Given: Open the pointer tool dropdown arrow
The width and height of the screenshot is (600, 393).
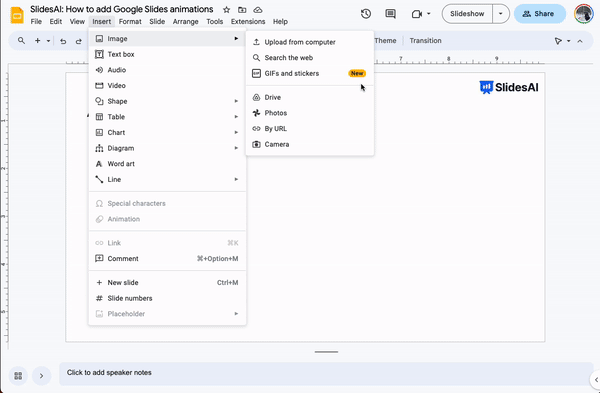Looking at the screenshot, I should coord(569,41).
